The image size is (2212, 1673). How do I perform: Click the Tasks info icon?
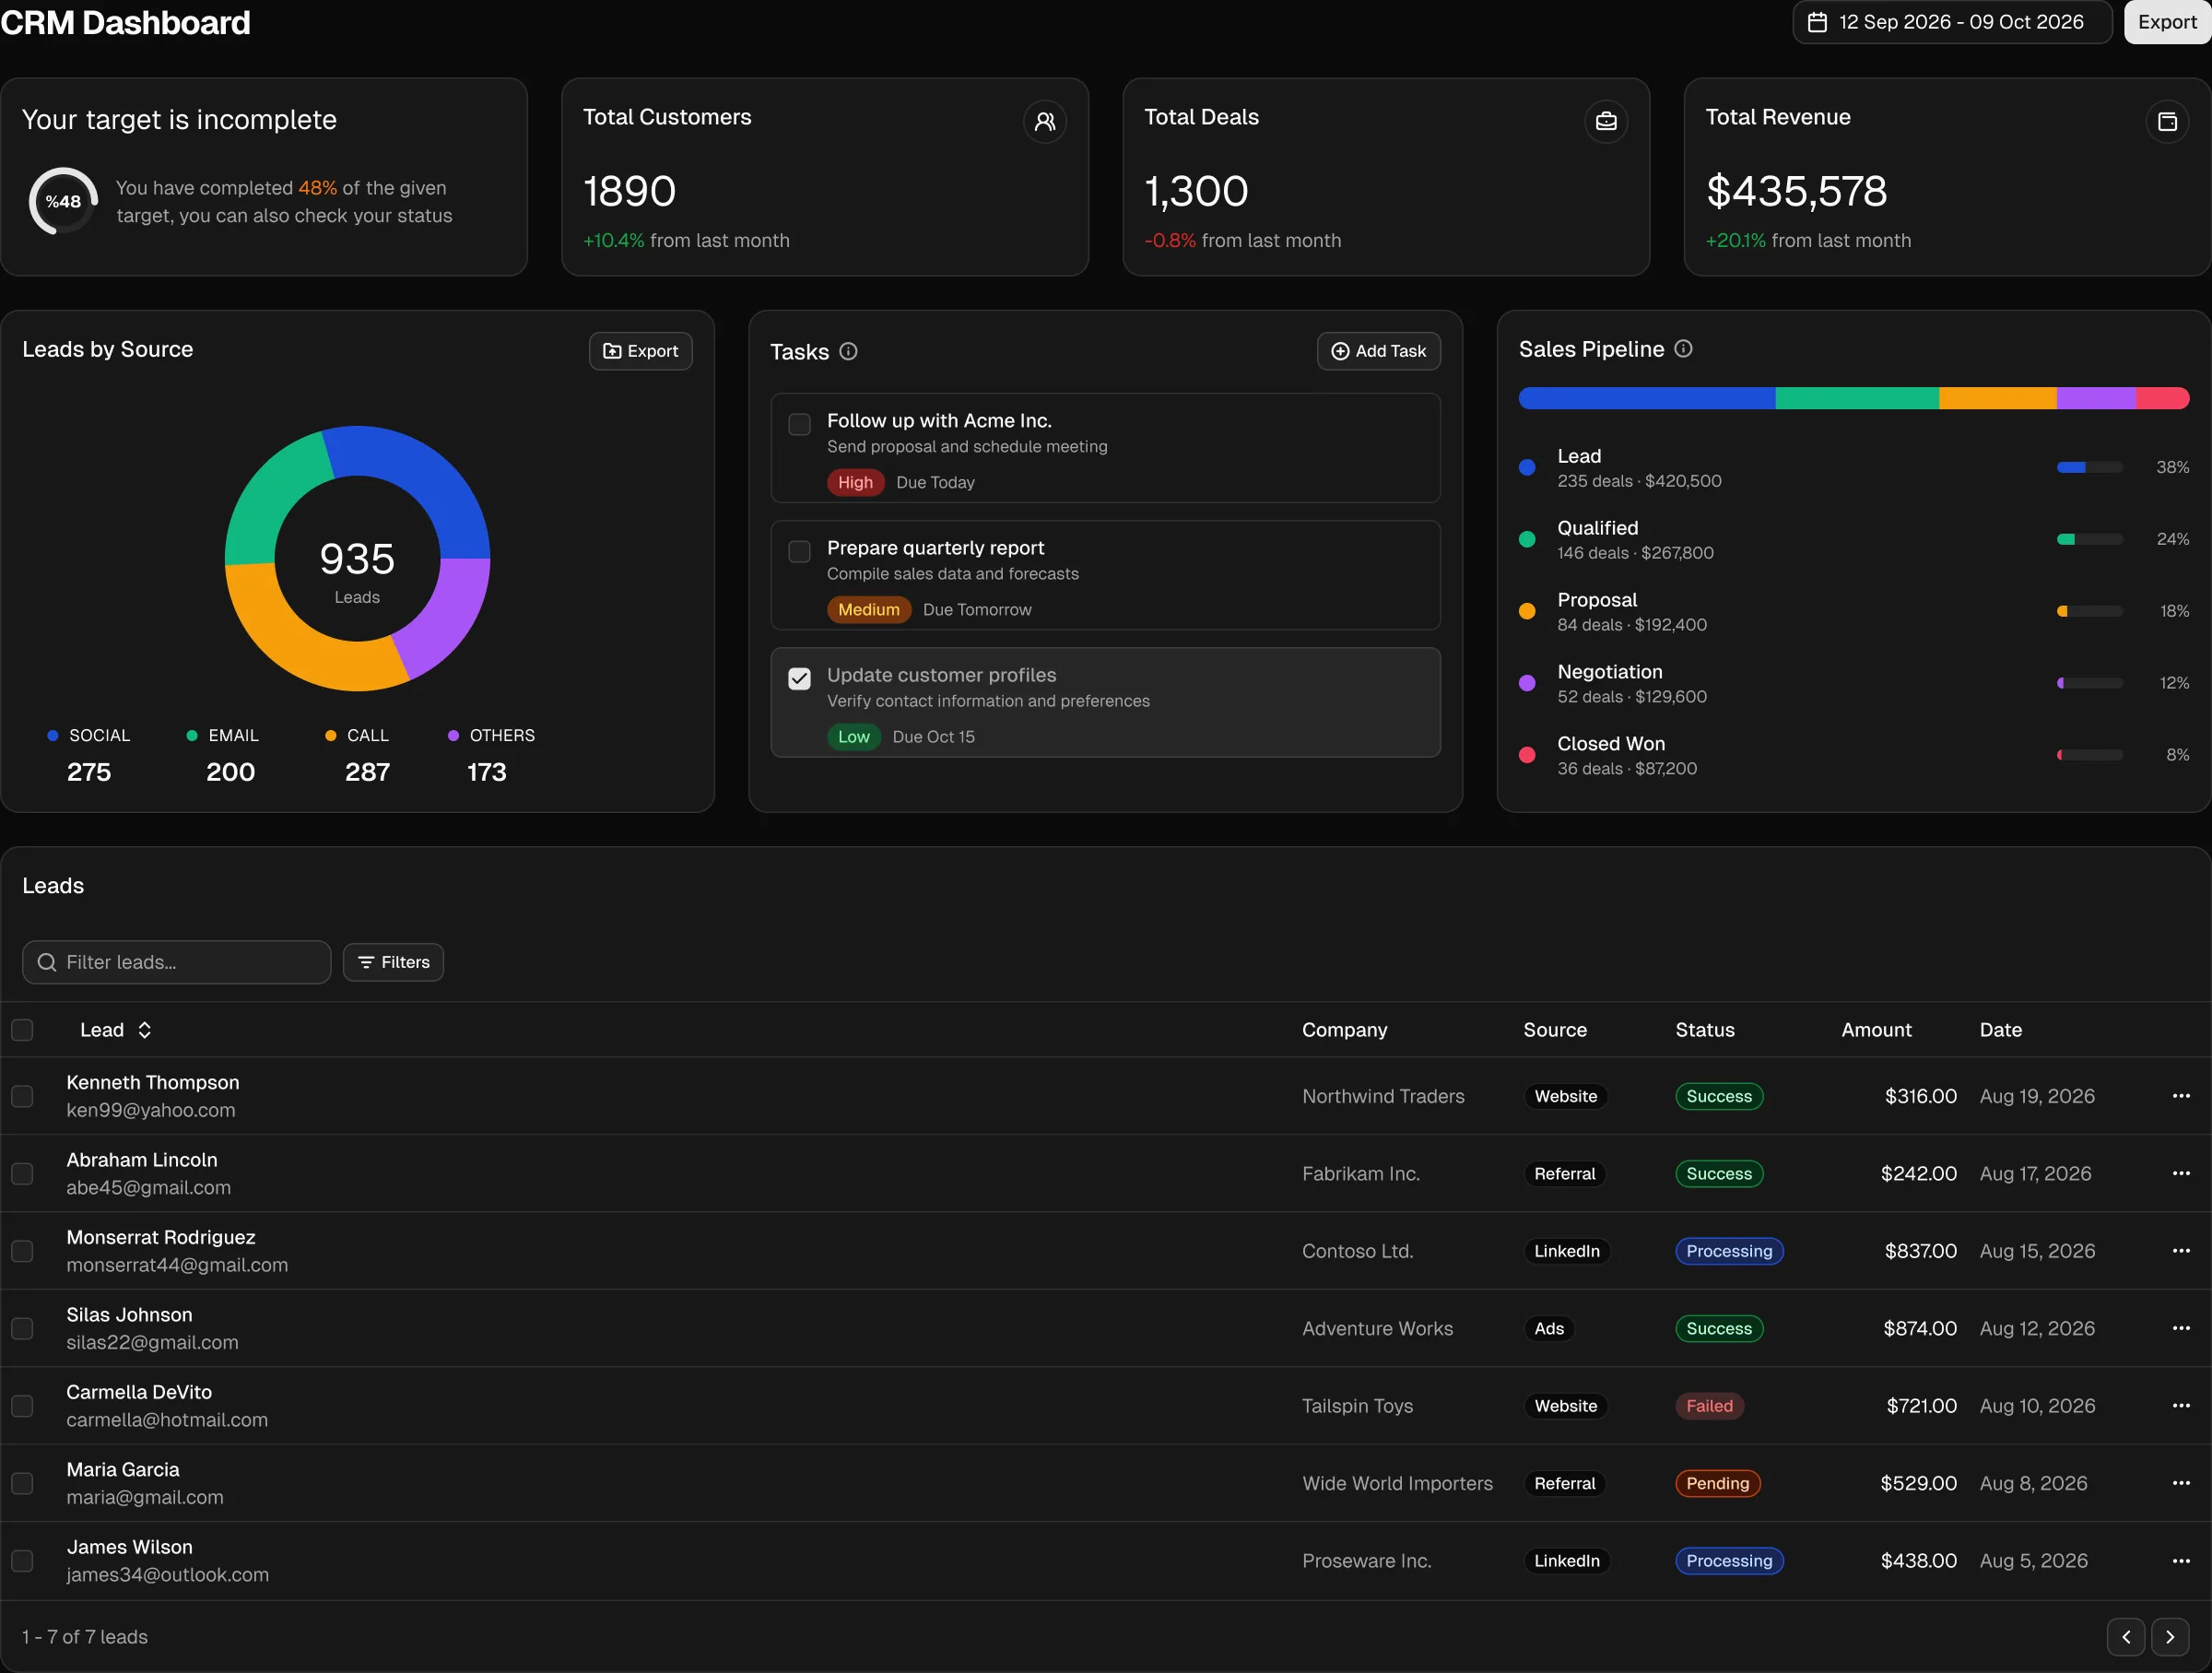(x=848, y=351)
